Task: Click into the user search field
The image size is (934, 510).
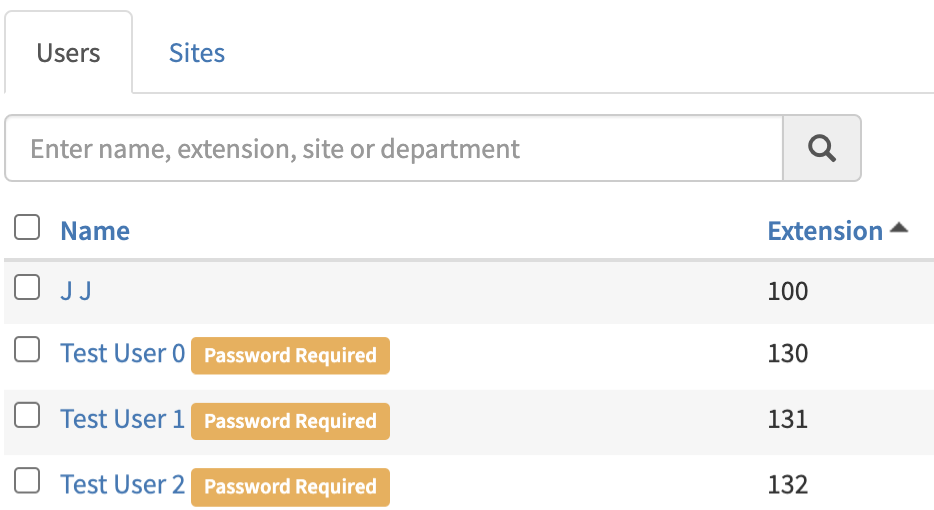Action: click(x=394, y=149)
